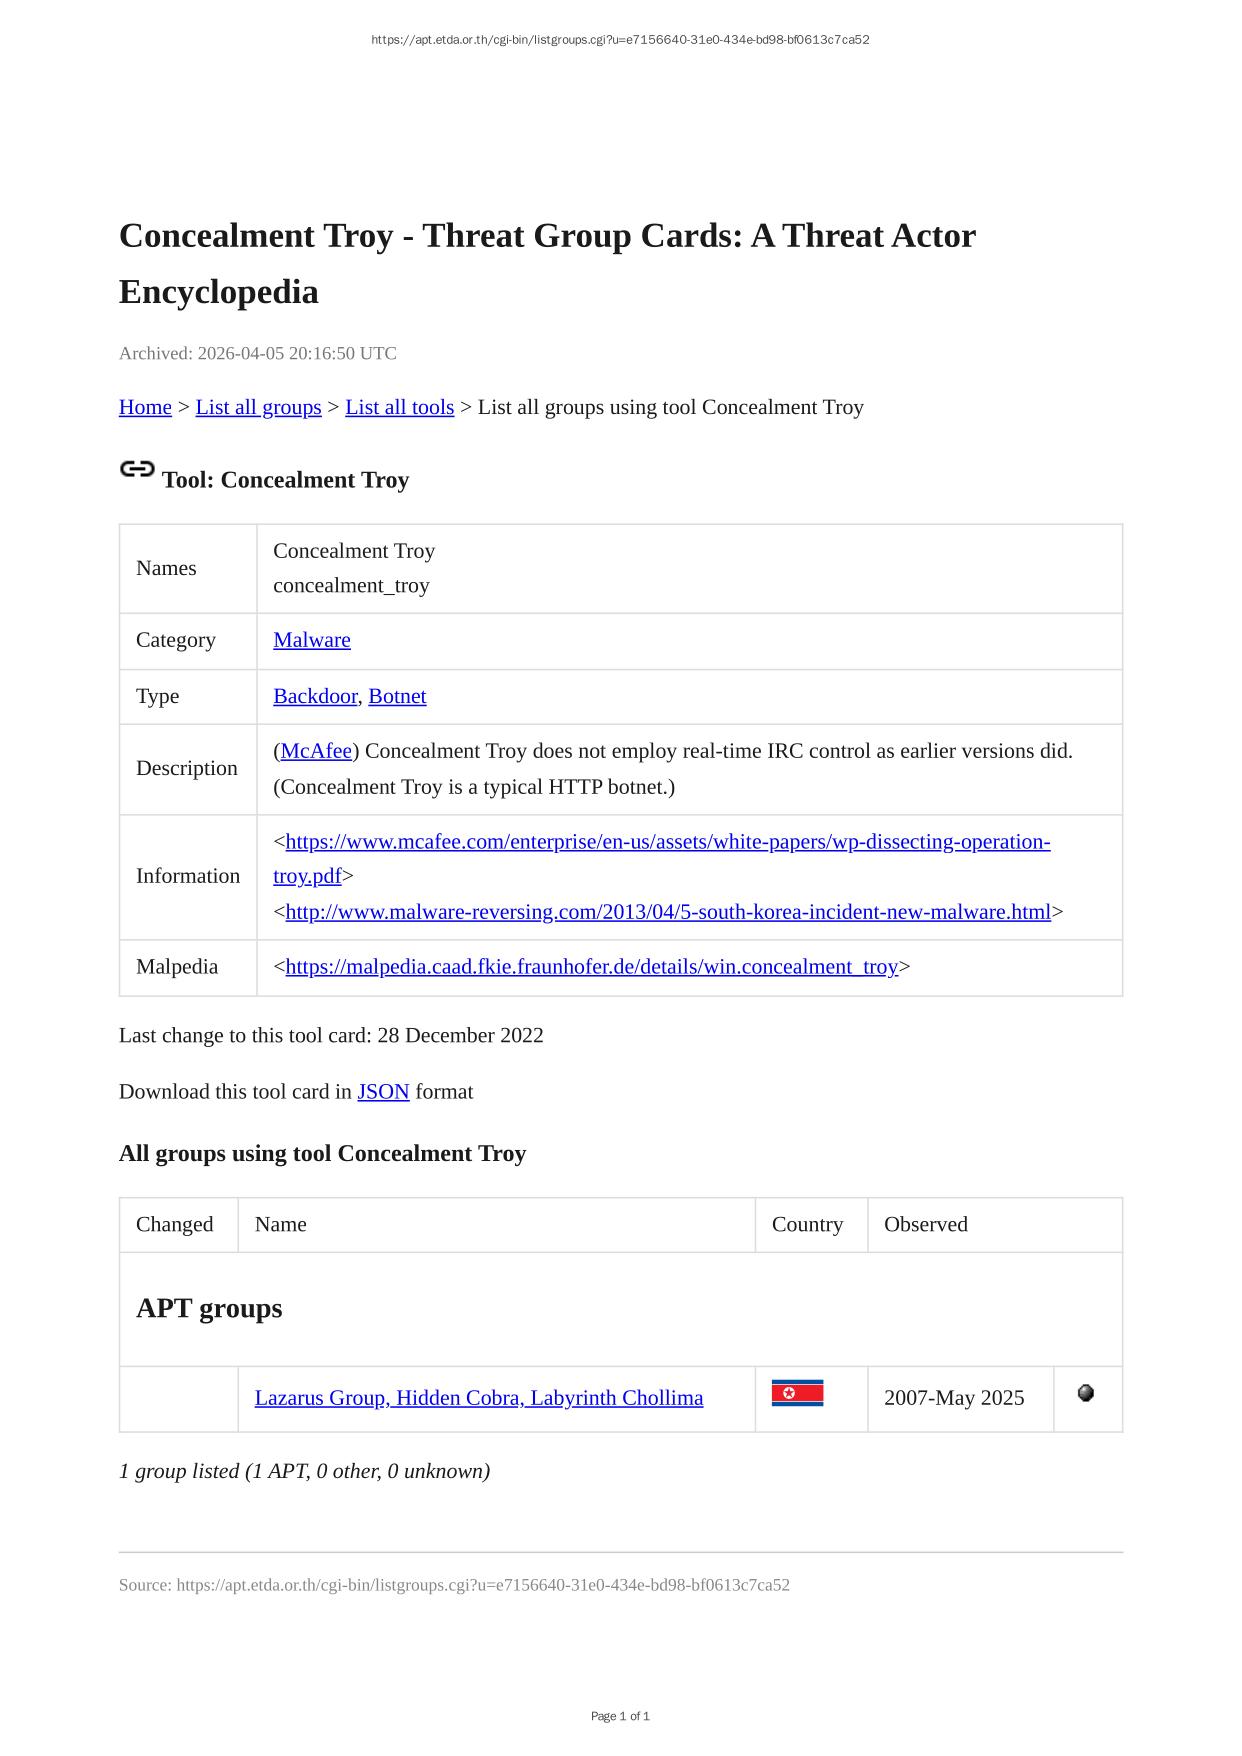Click the Changed column header

point(175,1225)
